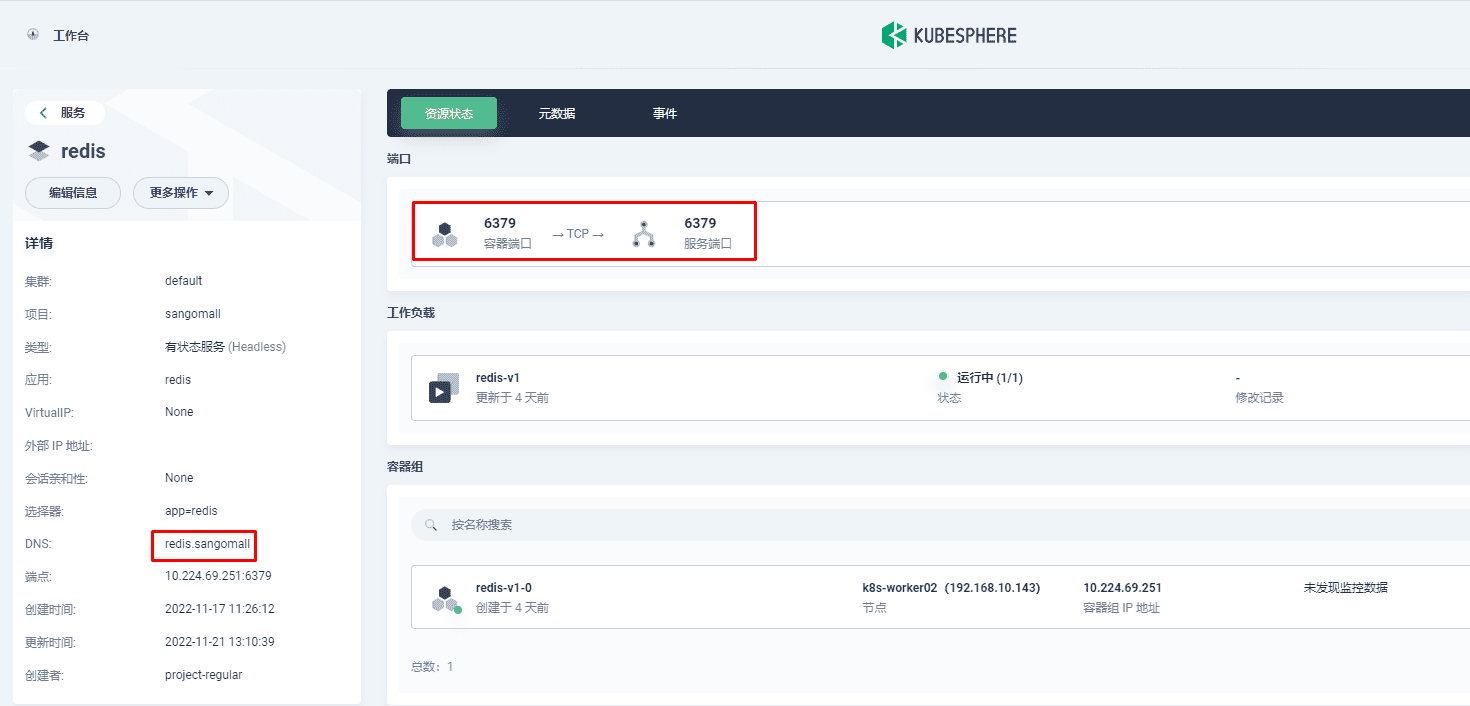Switch to the 元数据 tab
1470x706 pixels.
pos(557,113)
